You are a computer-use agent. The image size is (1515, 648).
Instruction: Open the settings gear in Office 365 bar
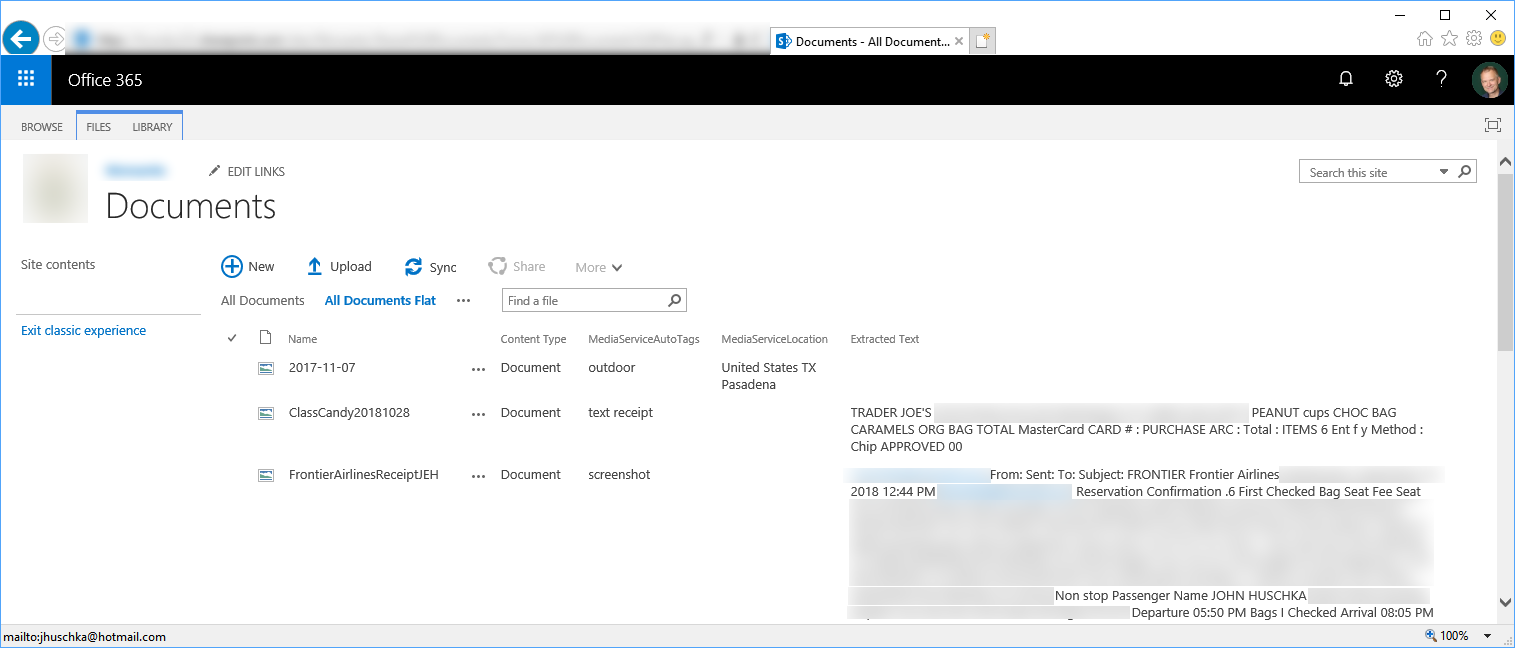1394,79
